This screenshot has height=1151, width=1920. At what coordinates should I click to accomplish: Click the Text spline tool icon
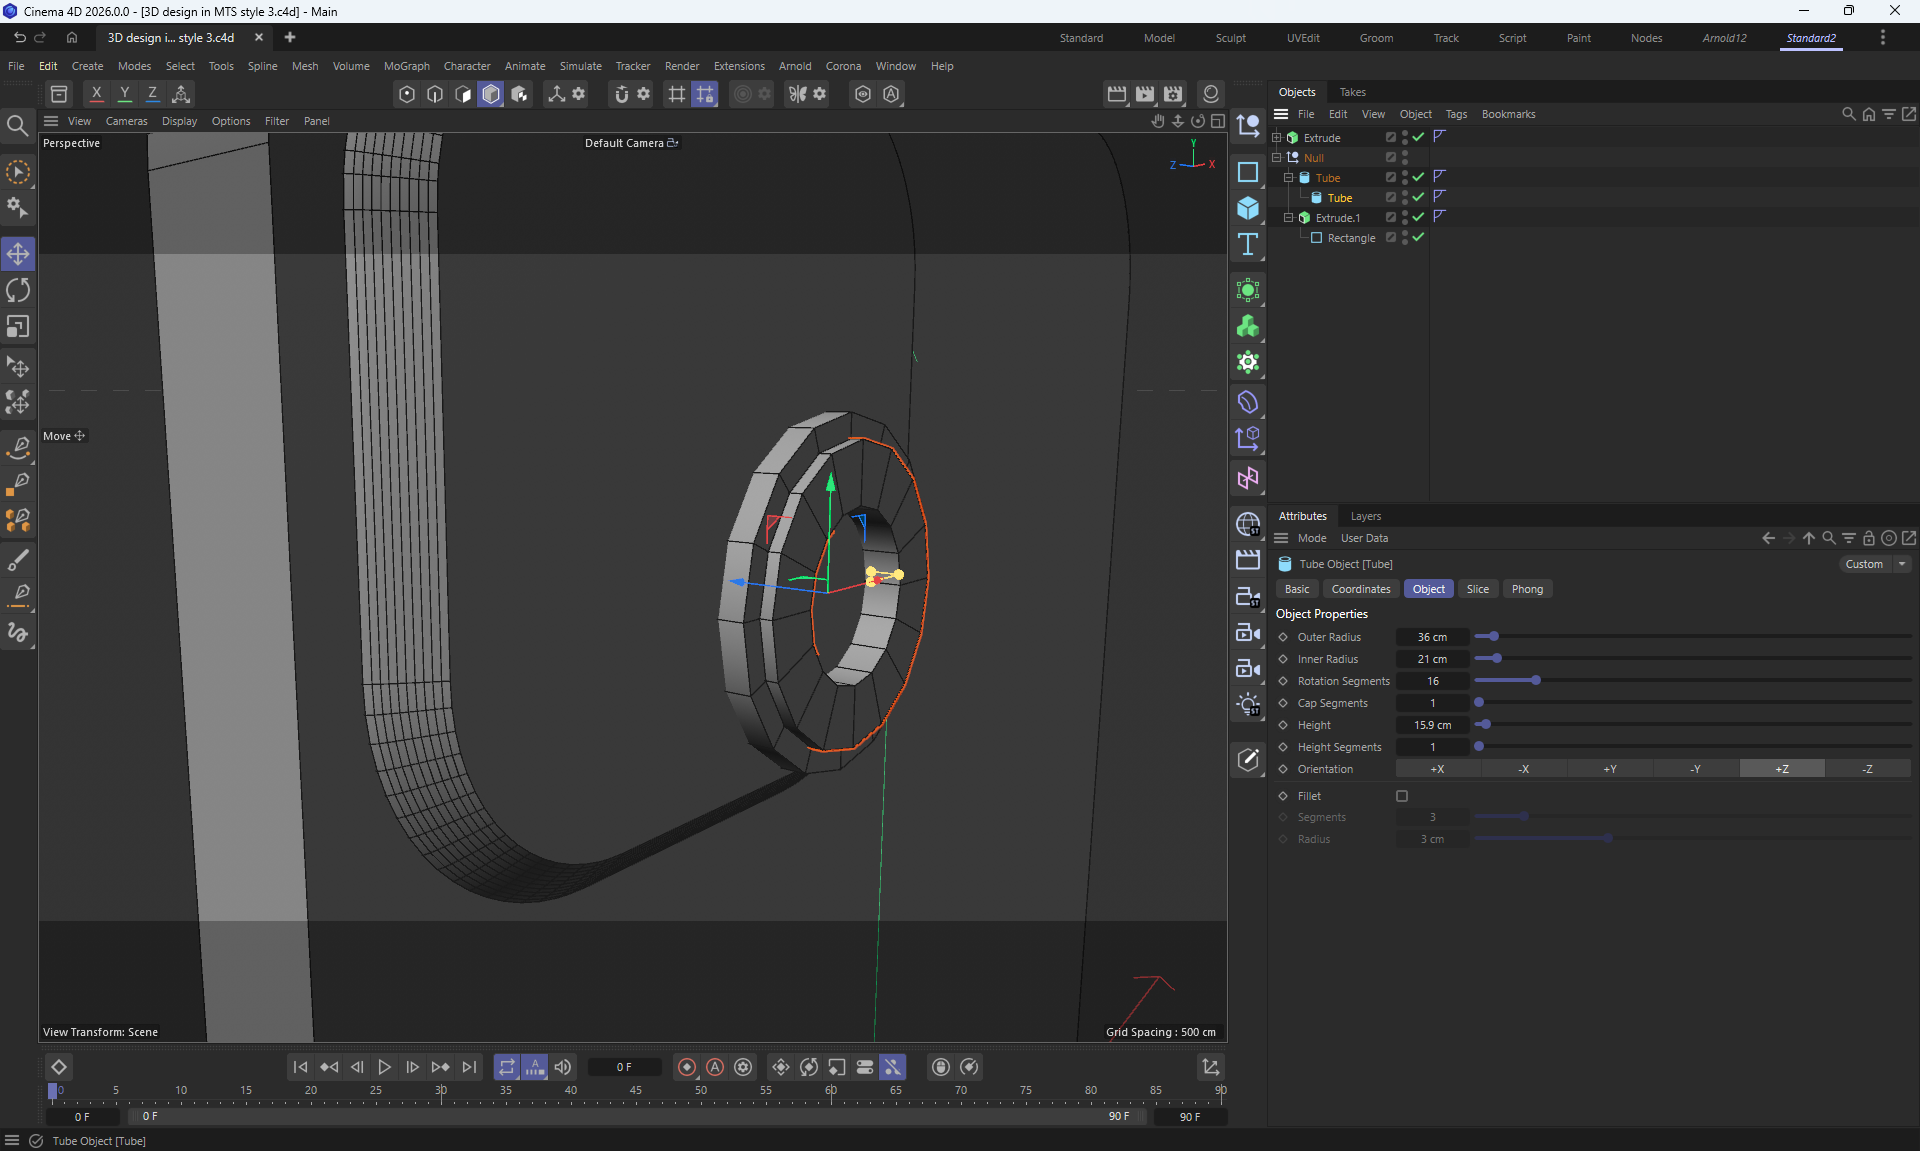[x=1247, y=245]
